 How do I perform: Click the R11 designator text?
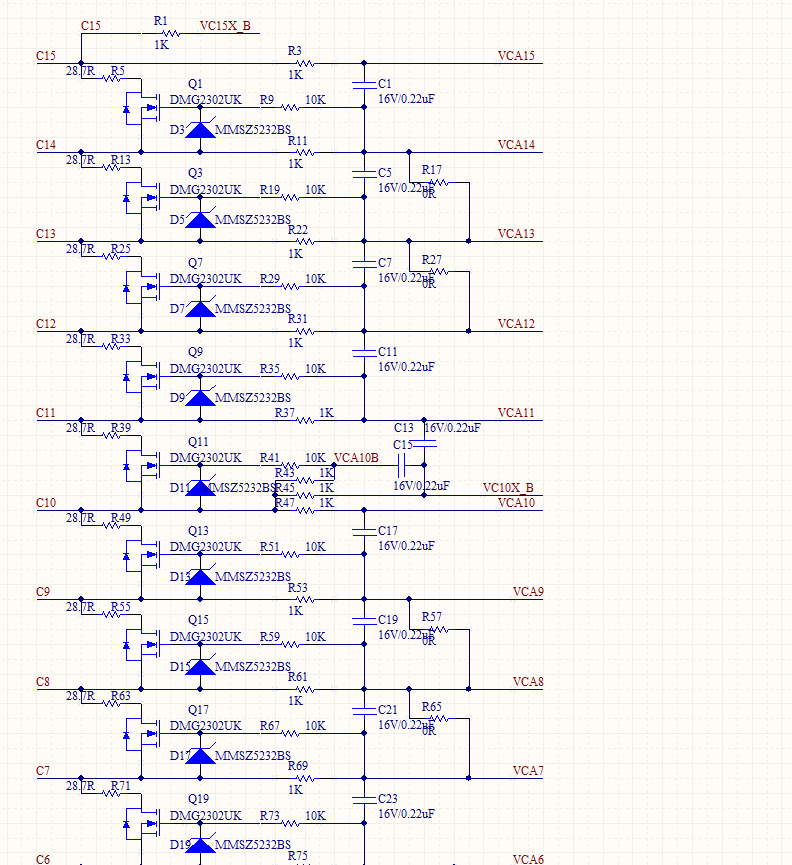click(x=298, y=141)
